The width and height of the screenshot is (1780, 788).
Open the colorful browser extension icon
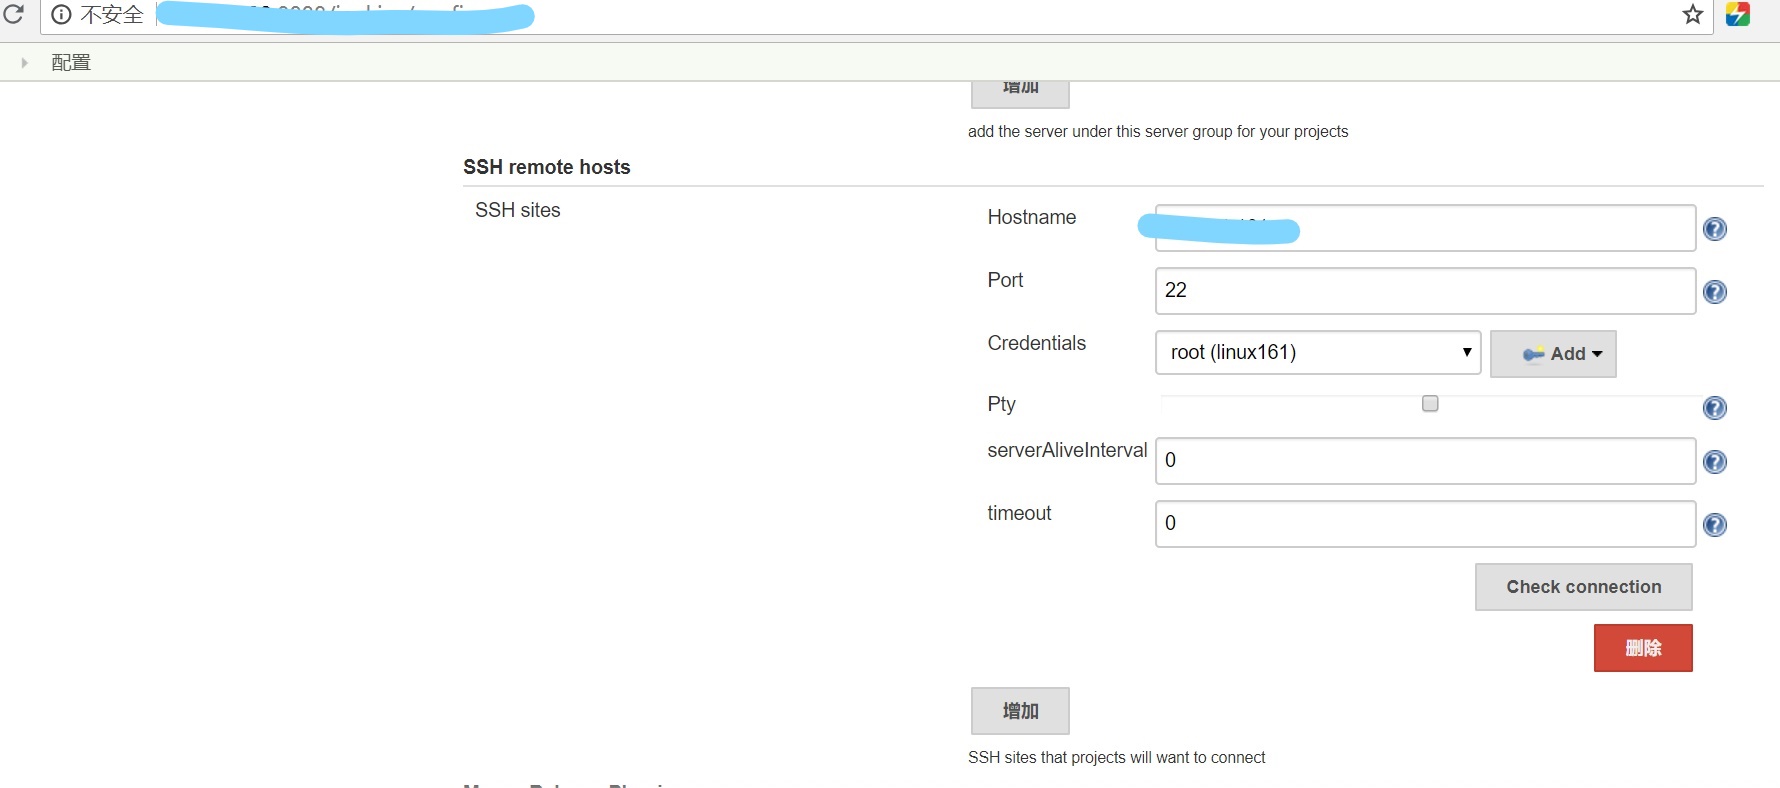[x=1738, y=14]
